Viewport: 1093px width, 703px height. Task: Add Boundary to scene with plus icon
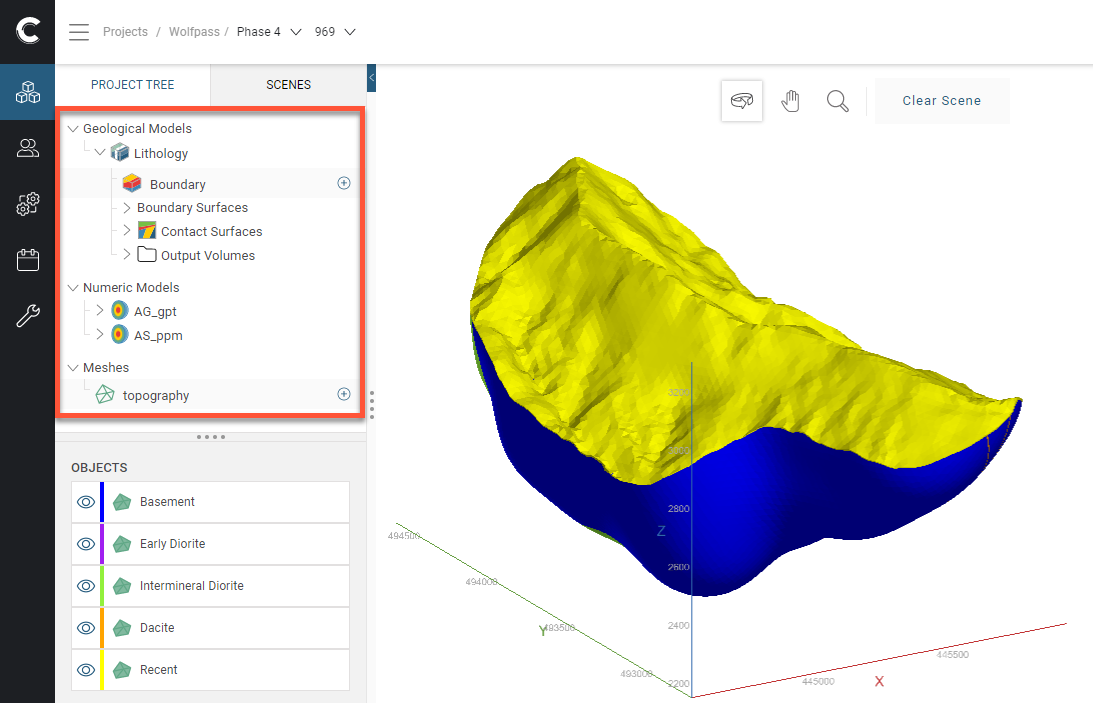[344, 184]
